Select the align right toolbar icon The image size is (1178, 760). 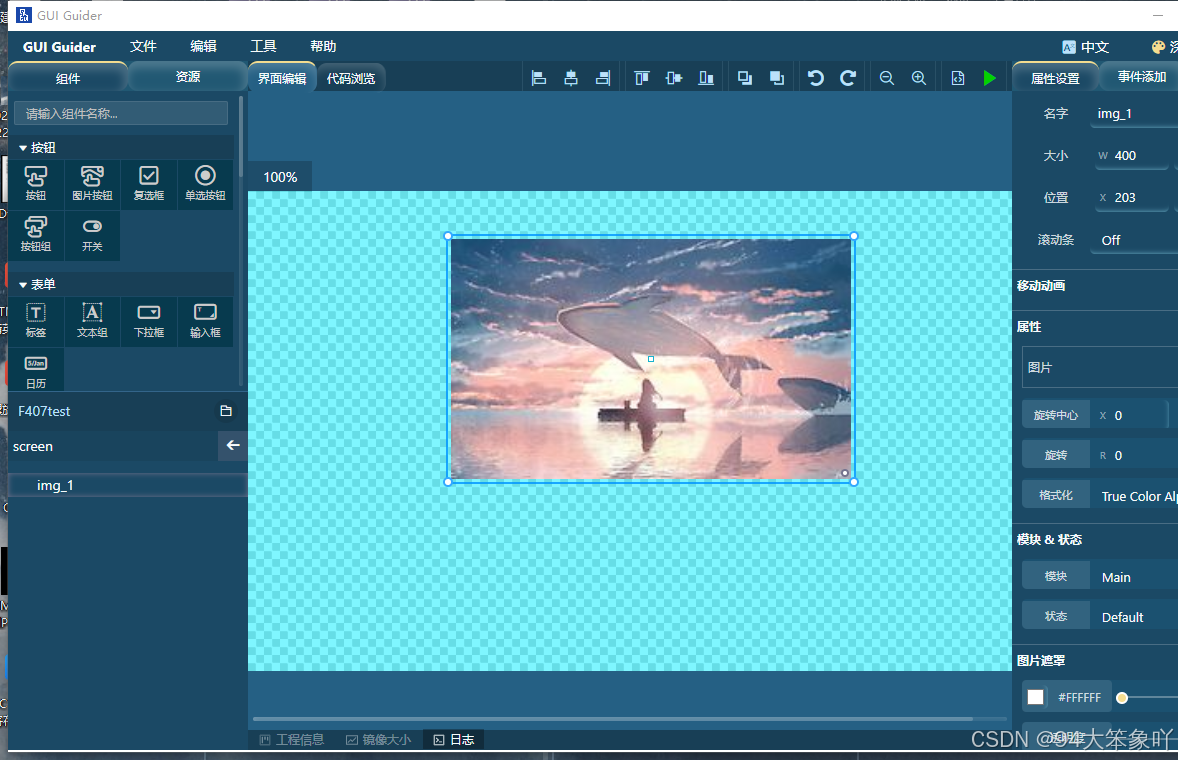click(x=603, y=78)
